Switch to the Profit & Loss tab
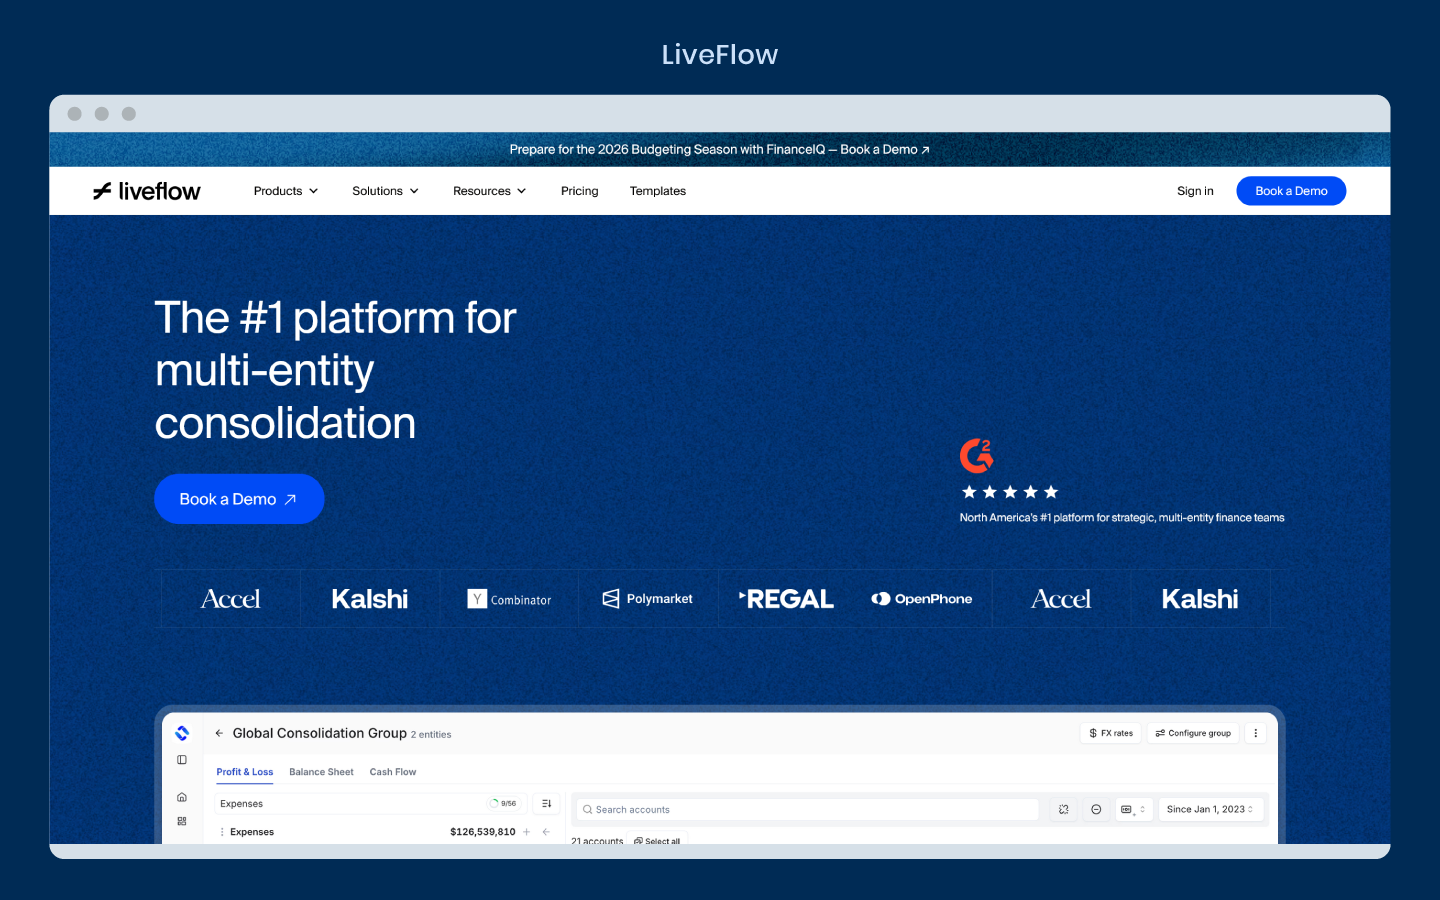The width and height of the screenshot is (1440, 900). tap(245, 772)
